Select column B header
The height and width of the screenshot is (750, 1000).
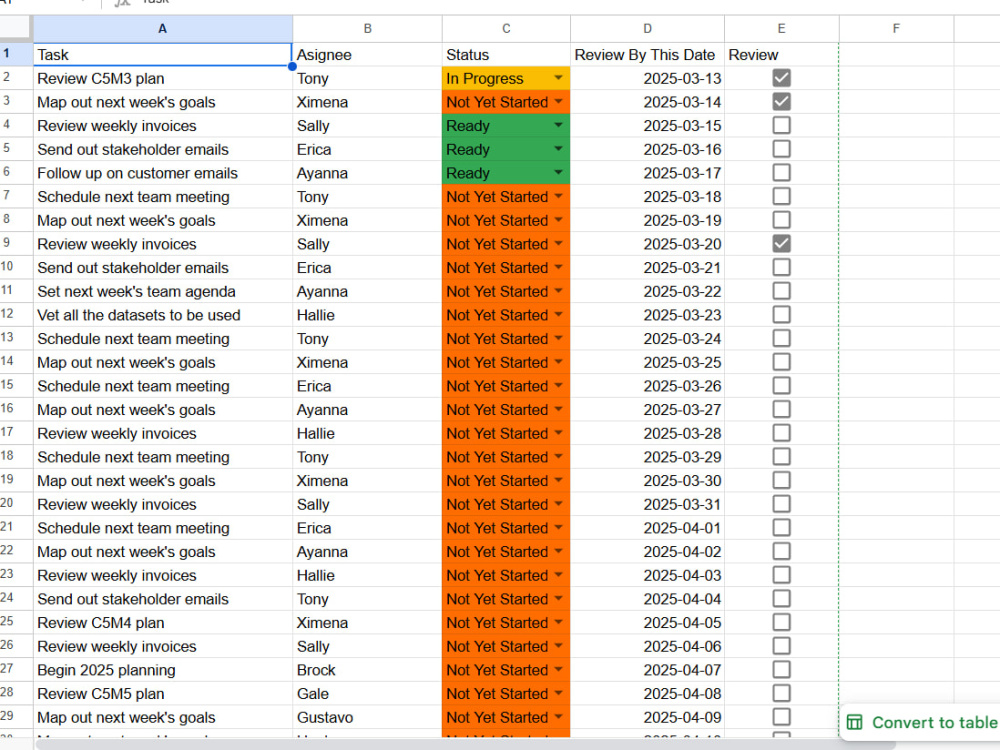(x=367, y=29)
